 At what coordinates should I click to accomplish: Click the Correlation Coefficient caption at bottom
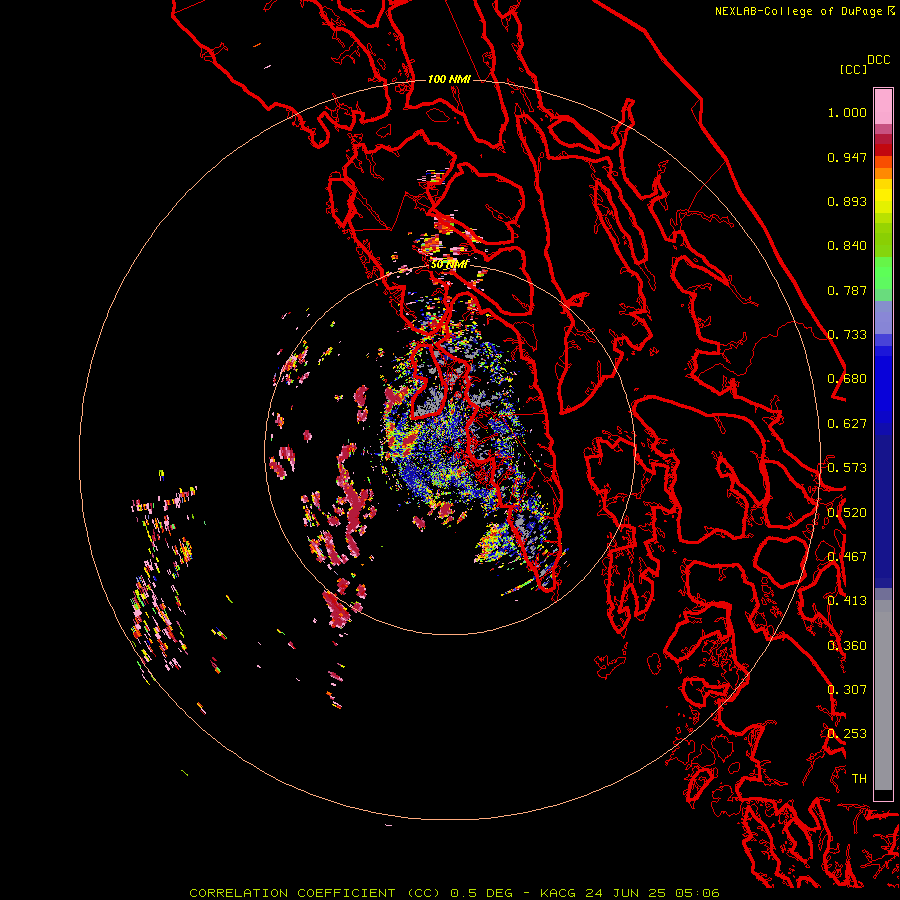[x=454, y=893]
